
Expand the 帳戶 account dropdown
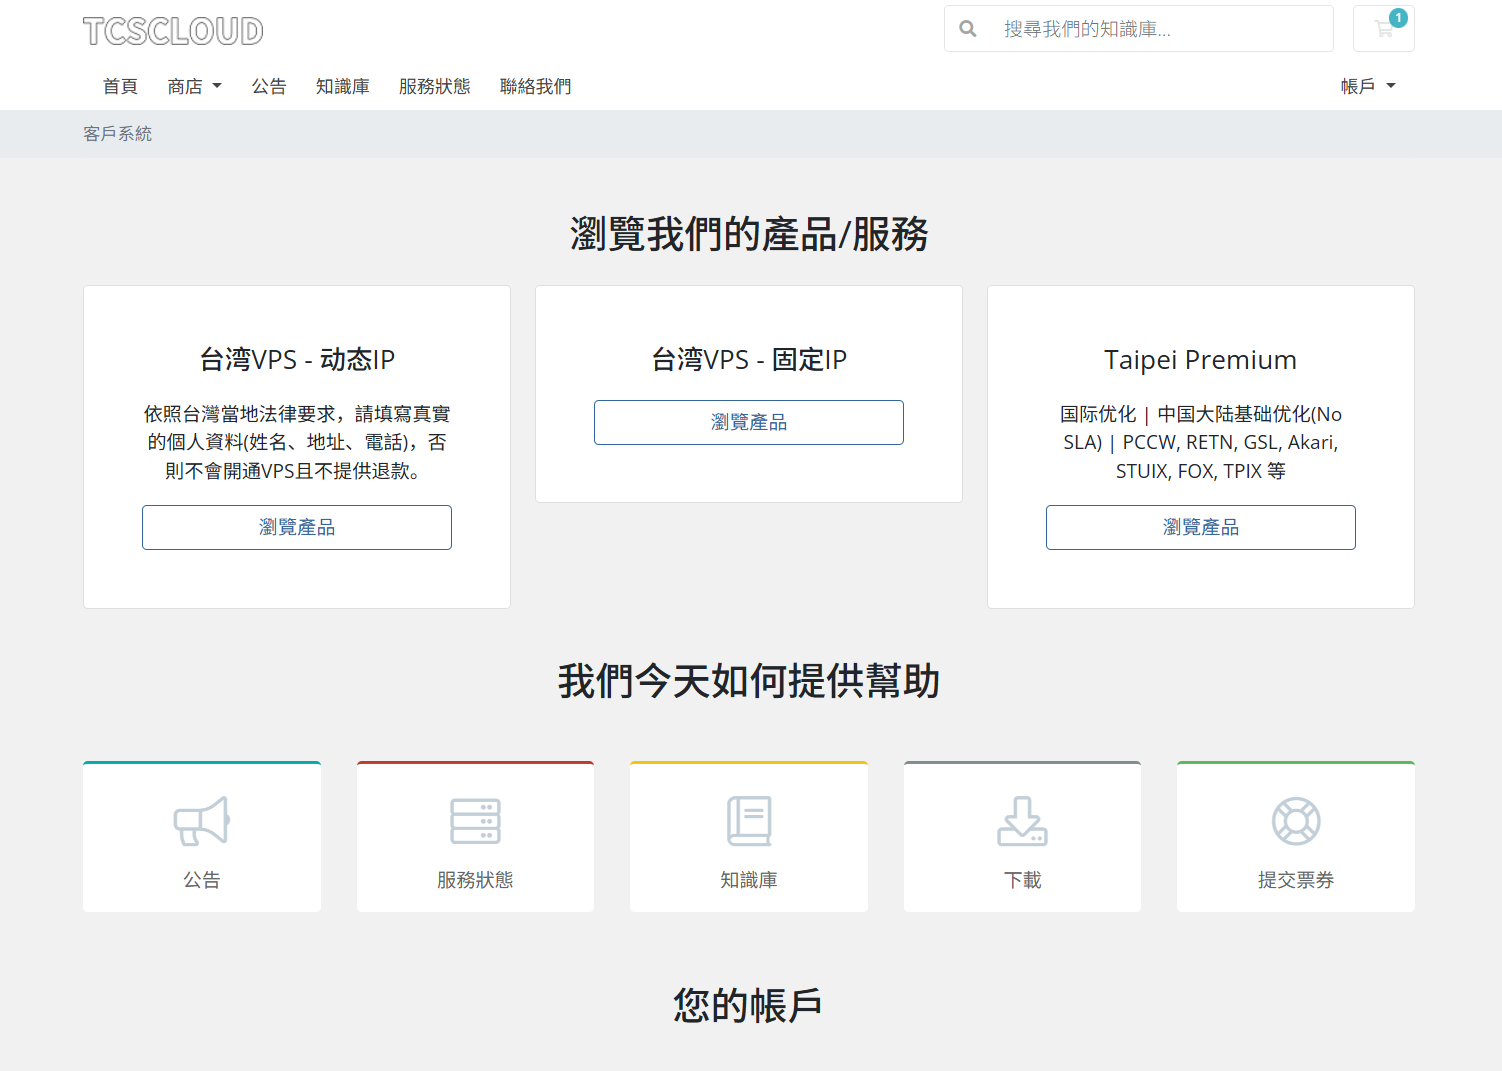coord(1367,87)
